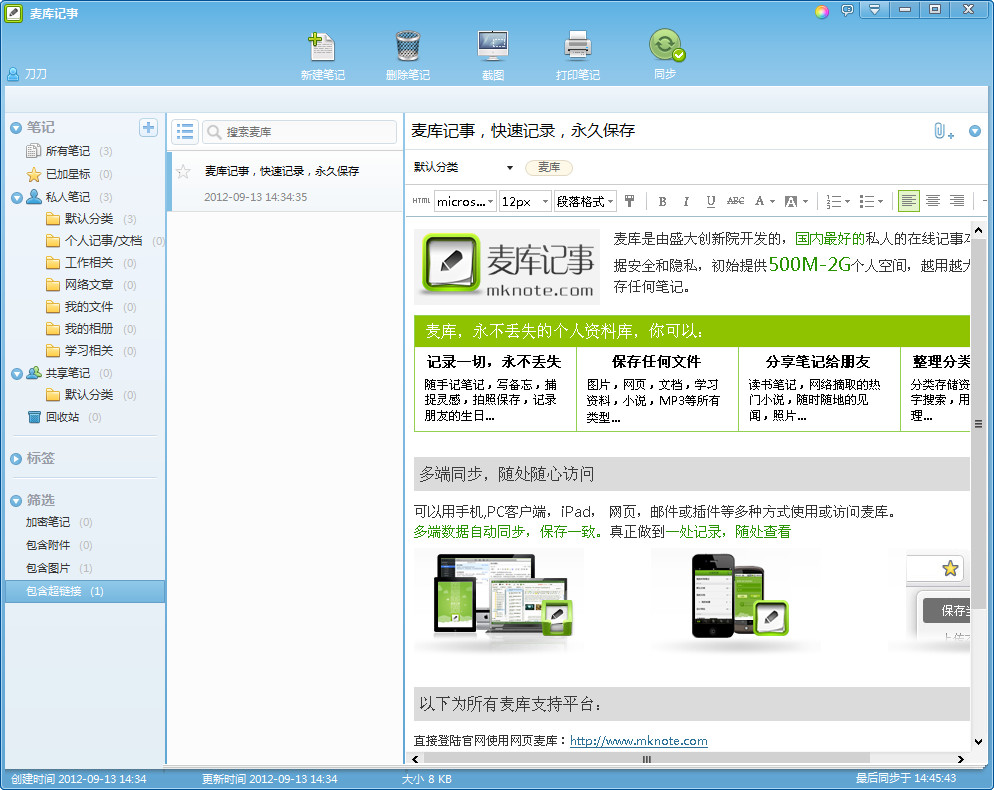Collapse the 笔记 section

click(x=16, y=128)
